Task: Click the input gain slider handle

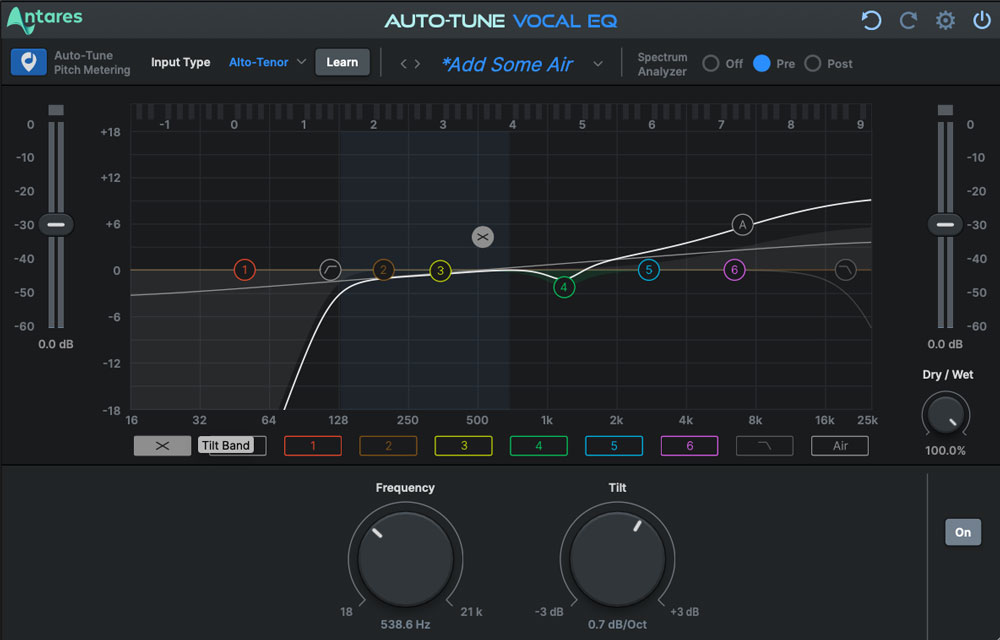Action: (x=56, y=224)
